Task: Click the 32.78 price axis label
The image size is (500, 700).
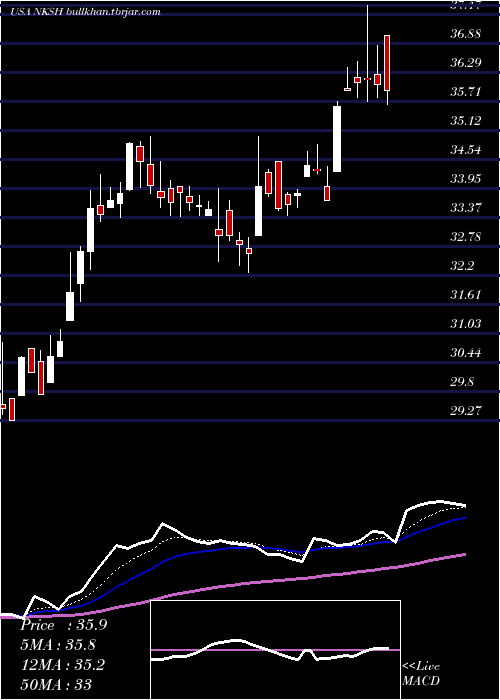Action: pyautogui.click(x=466, y=237)
